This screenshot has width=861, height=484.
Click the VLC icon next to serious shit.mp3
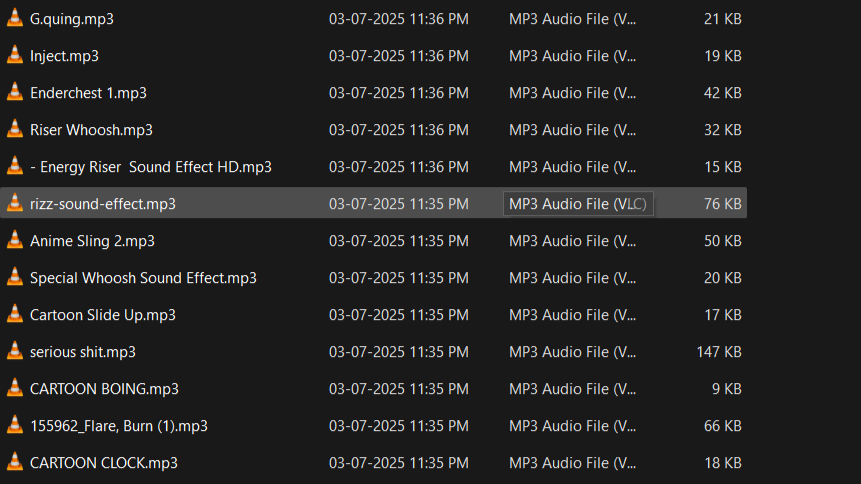pyautogui.click(x=15, y=352)
